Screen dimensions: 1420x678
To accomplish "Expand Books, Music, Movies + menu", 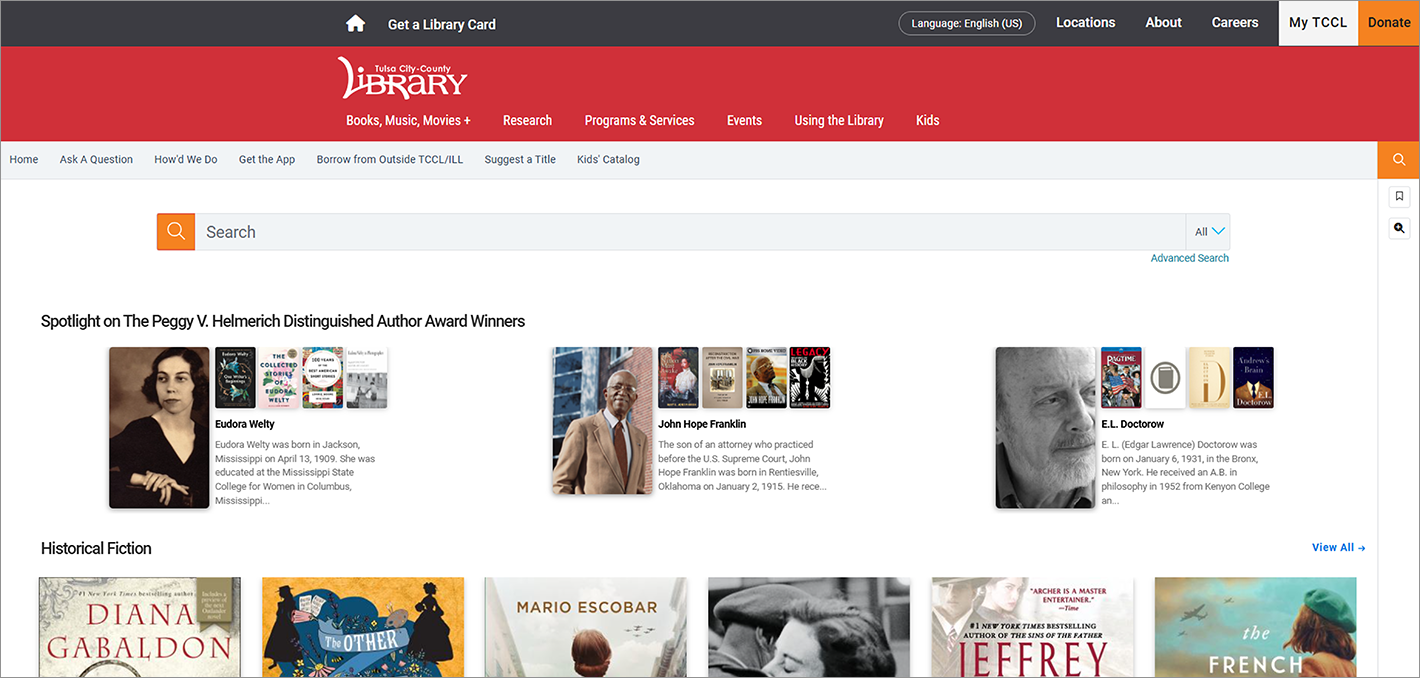I will pyautogui.click(x=408, y=120).
